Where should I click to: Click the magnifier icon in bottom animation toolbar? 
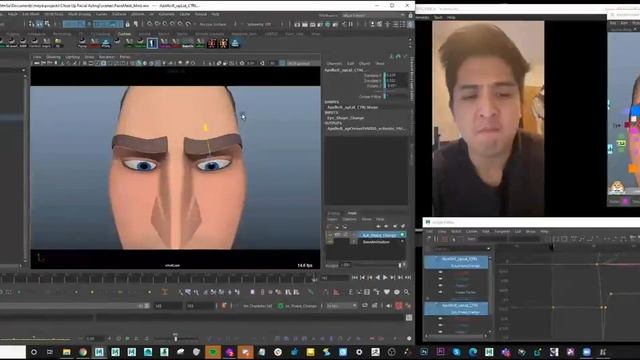click(x=407, y=292)
